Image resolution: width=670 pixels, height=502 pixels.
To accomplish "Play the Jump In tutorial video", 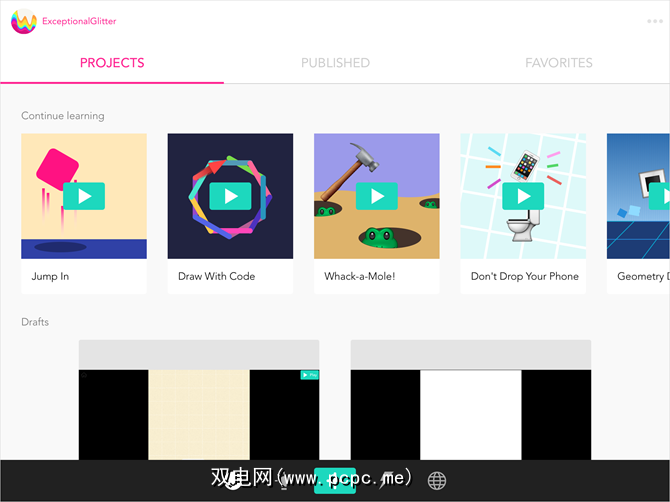I will click(84, 196).
